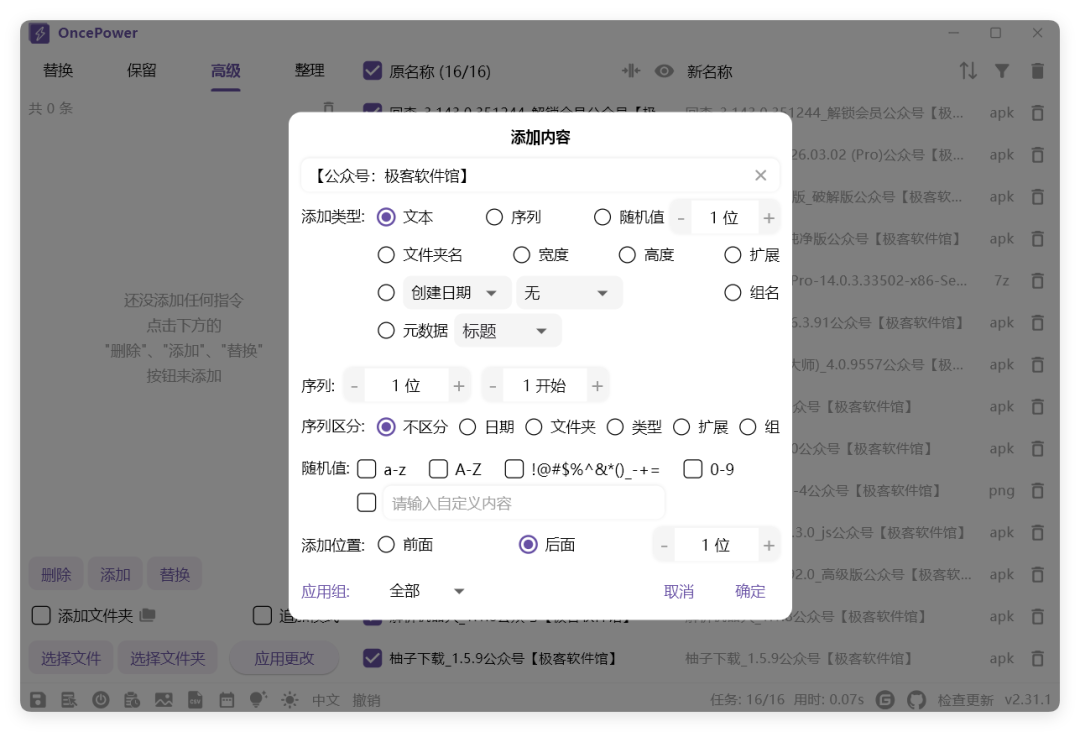
Task: Open the calendar icon in status bar
Action: [227, 700]
